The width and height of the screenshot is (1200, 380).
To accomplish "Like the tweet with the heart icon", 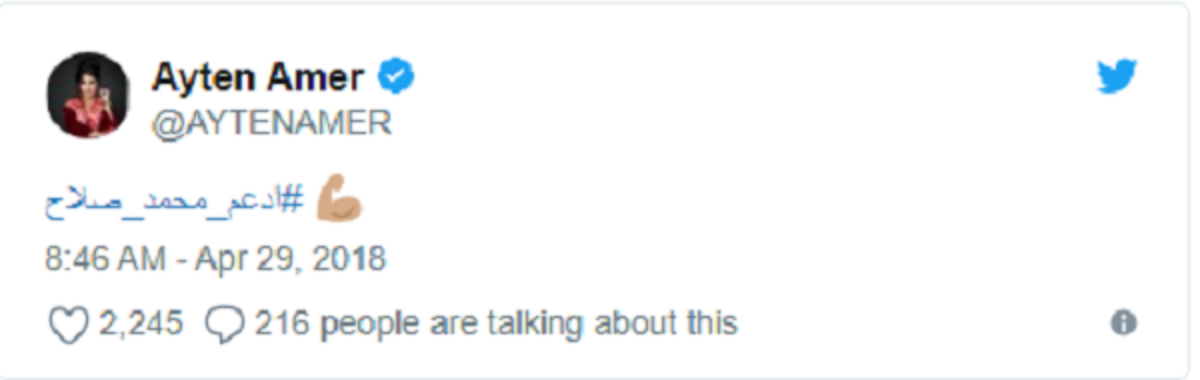I will [69, 324].
